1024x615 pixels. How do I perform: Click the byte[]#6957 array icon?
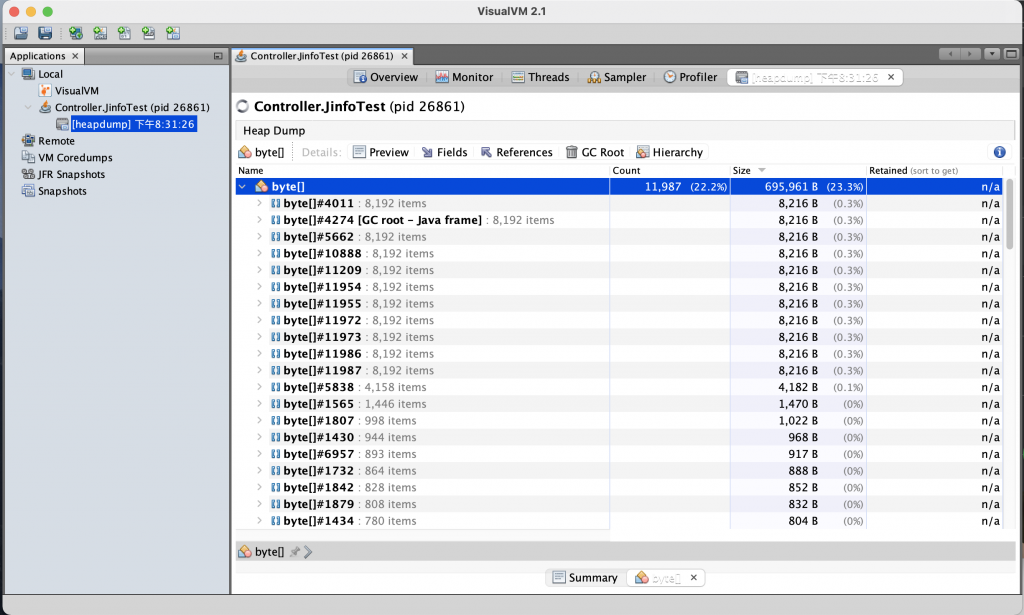276,454
